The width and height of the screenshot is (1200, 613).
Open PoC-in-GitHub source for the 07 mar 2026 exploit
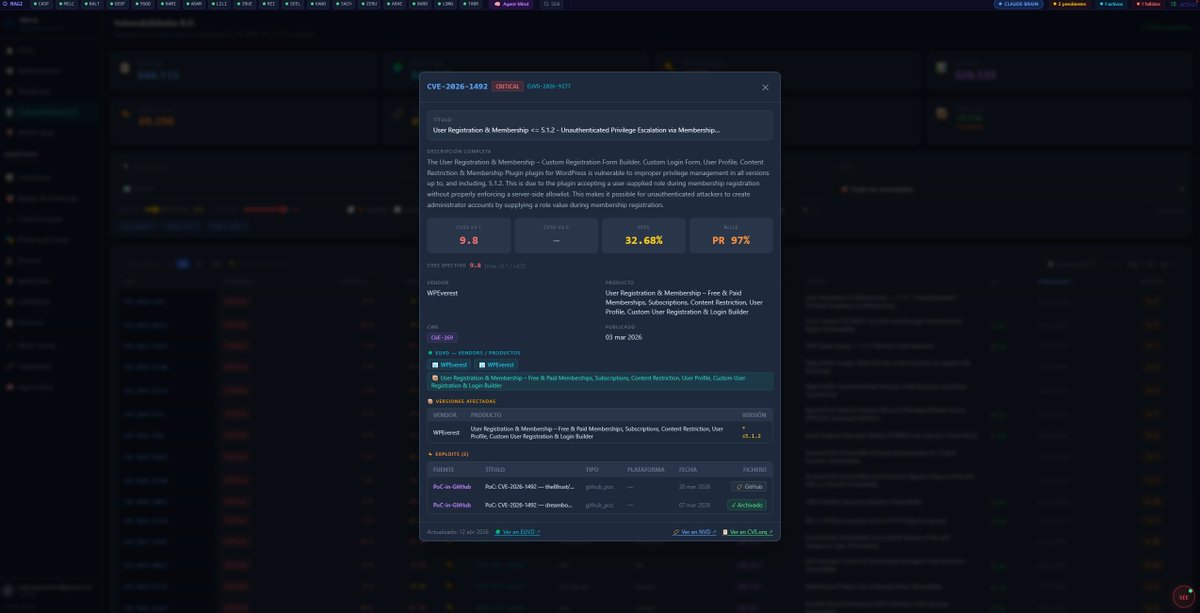click(x=452, y=505)
